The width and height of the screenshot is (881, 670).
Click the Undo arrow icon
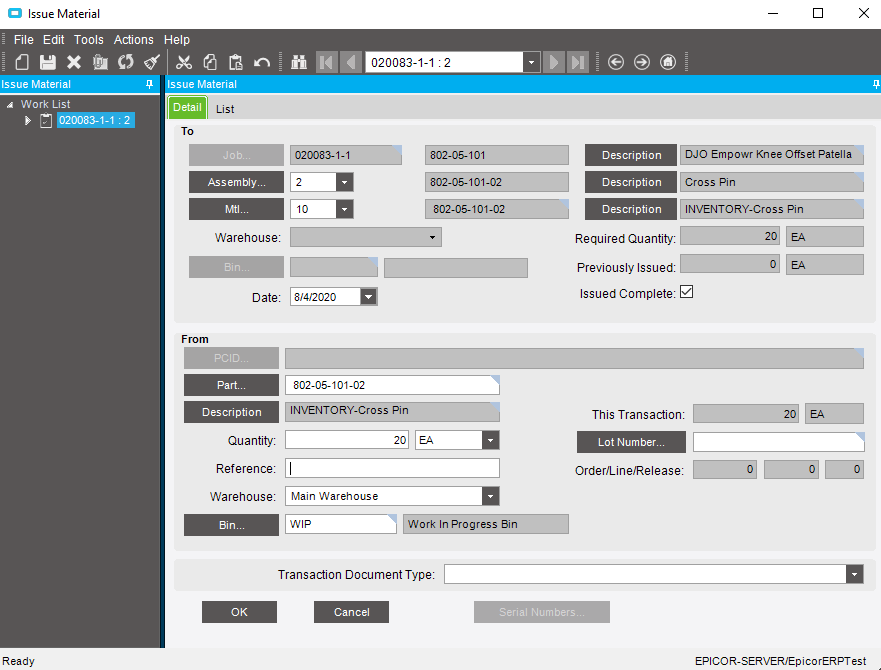pos(262,62)
